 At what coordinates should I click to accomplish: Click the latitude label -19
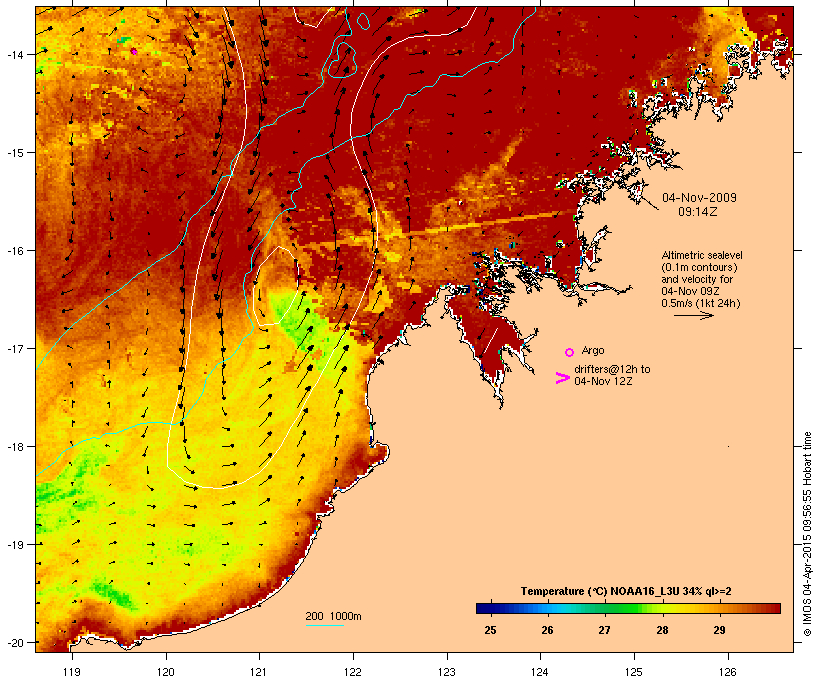[14, 545]
